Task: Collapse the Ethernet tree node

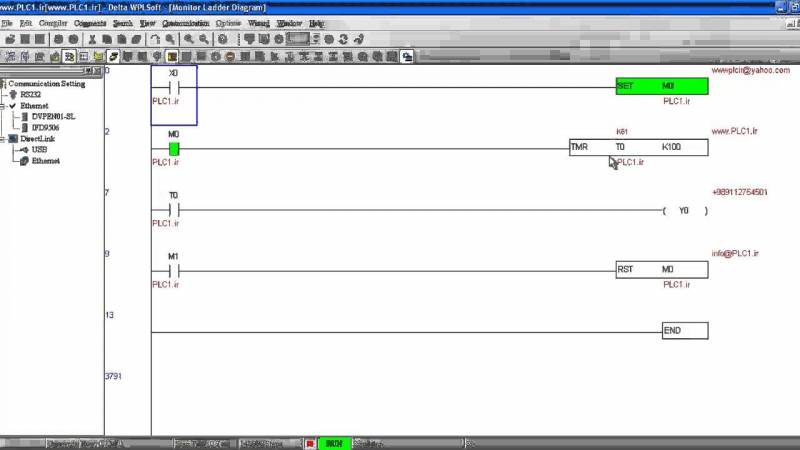Action: coord(3,106)
